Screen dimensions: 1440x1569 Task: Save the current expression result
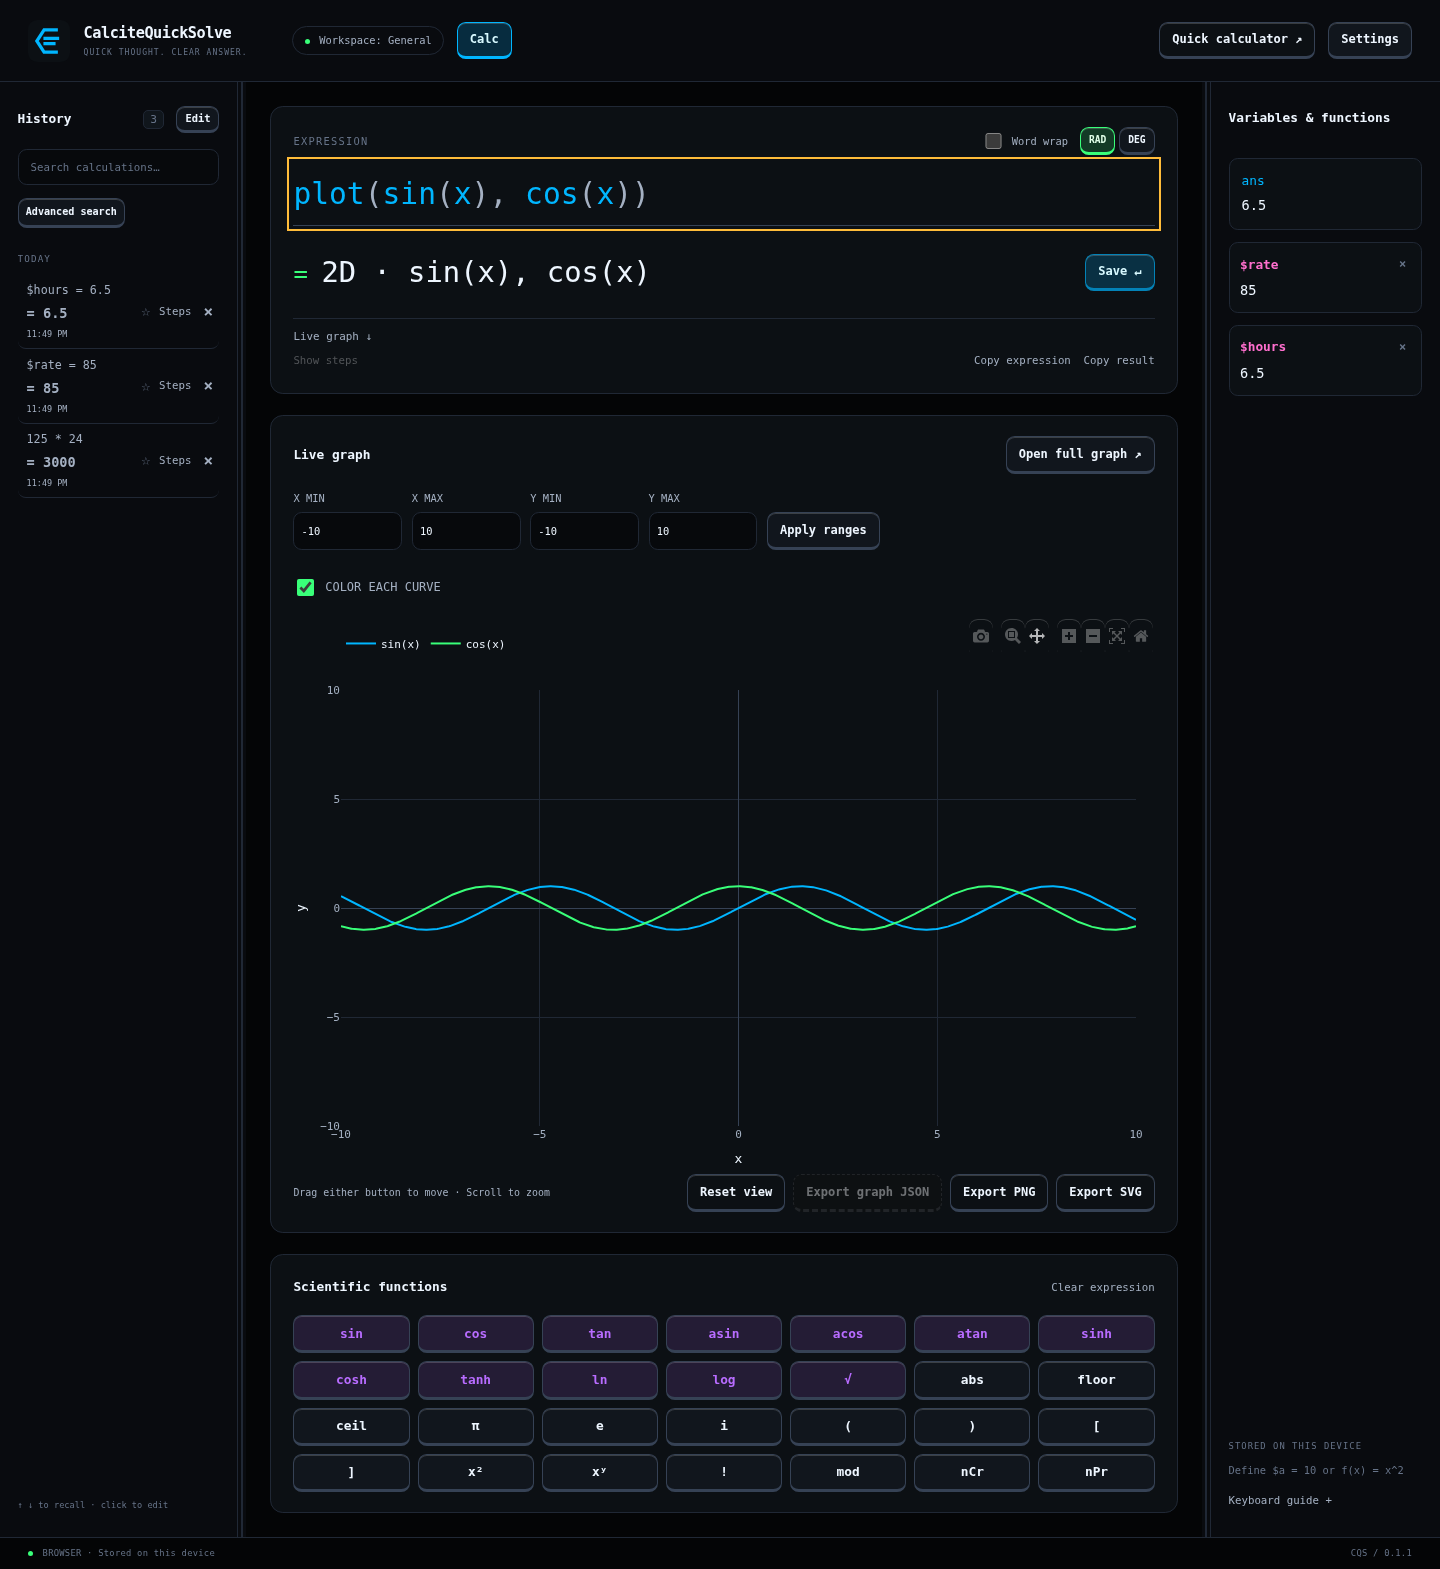click(x=1120, y=272)
